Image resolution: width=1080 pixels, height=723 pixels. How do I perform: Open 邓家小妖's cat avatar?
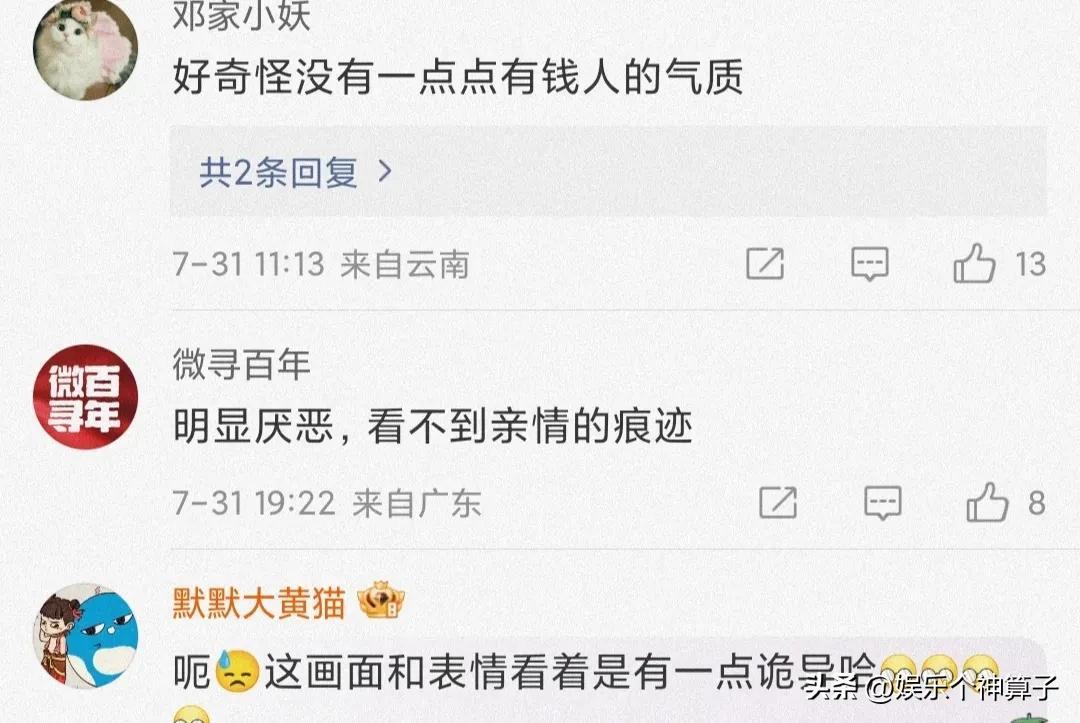85,49
